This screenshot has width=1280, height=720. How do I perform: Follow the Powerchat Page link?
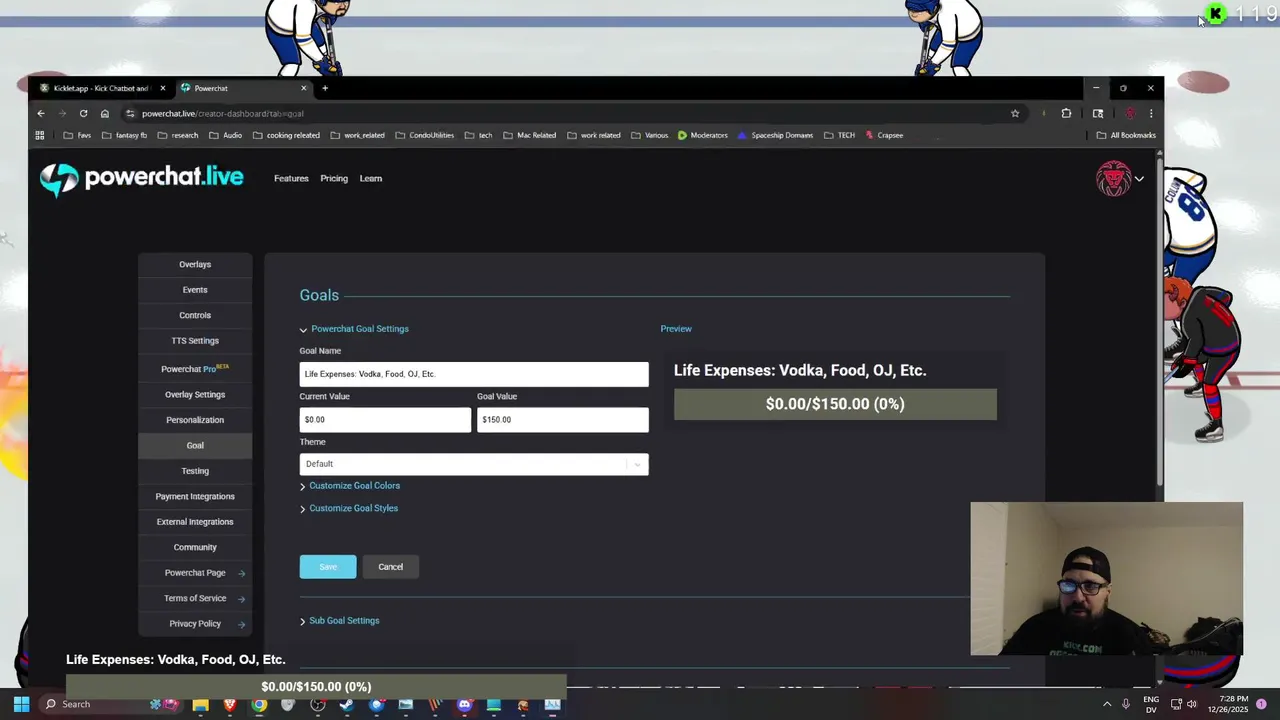[195, 573]
